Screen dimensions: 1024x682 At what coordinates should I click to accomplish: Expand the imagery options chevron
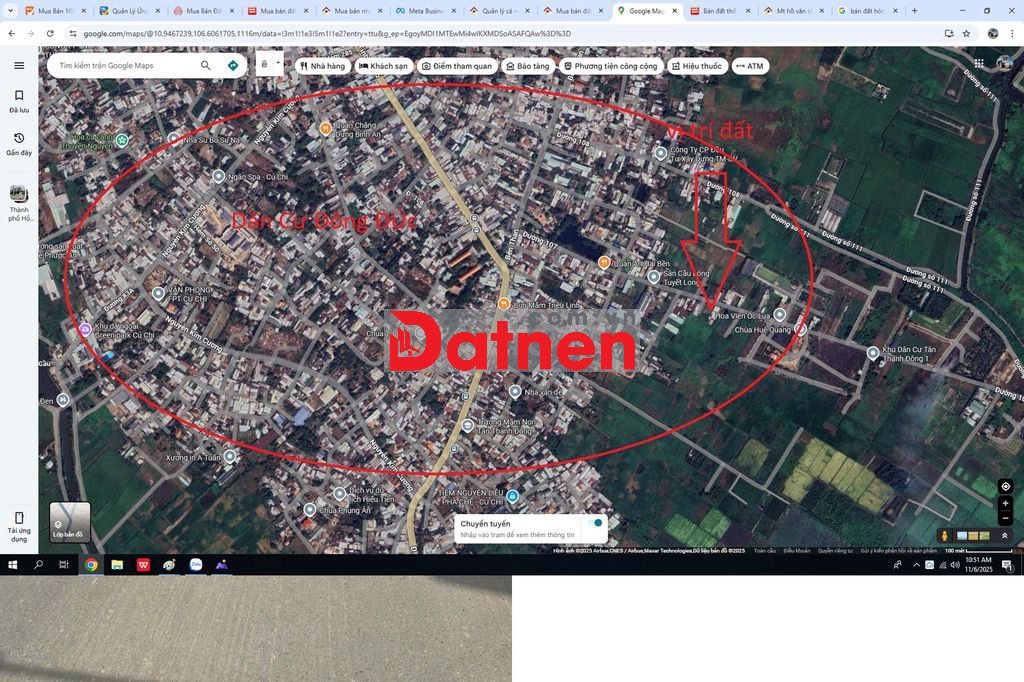pyautogui.click(x=1004, y=536)
